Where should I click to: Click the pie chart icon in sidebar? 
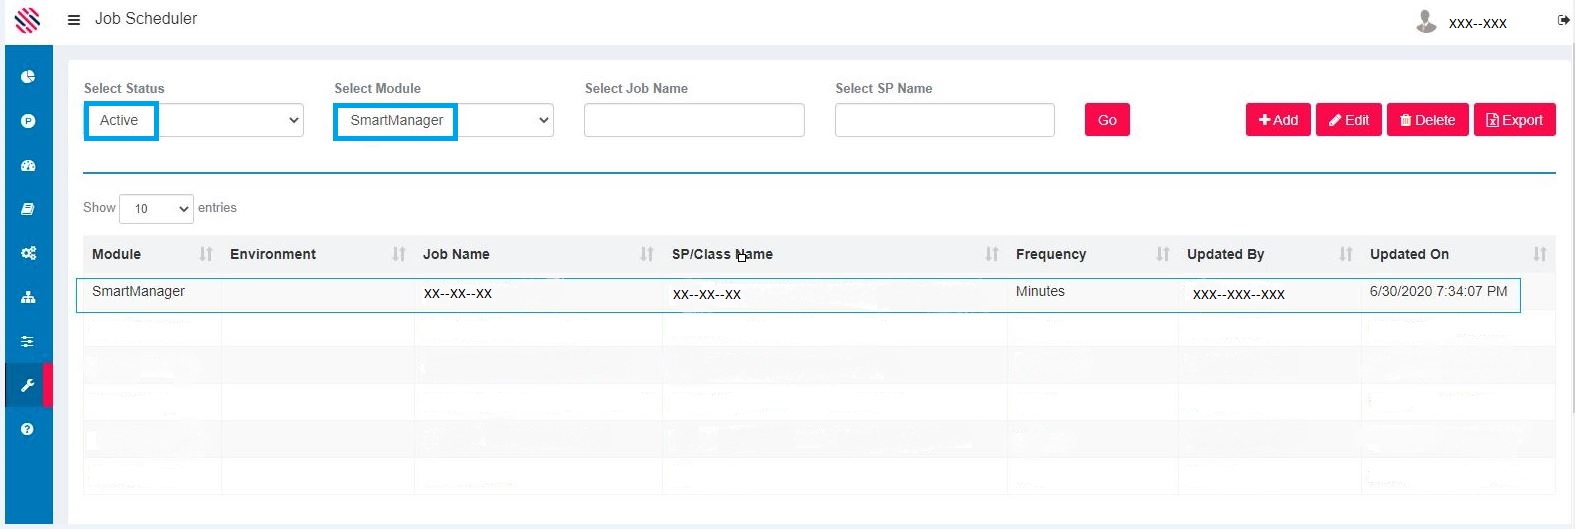click(x=28, y=77)
